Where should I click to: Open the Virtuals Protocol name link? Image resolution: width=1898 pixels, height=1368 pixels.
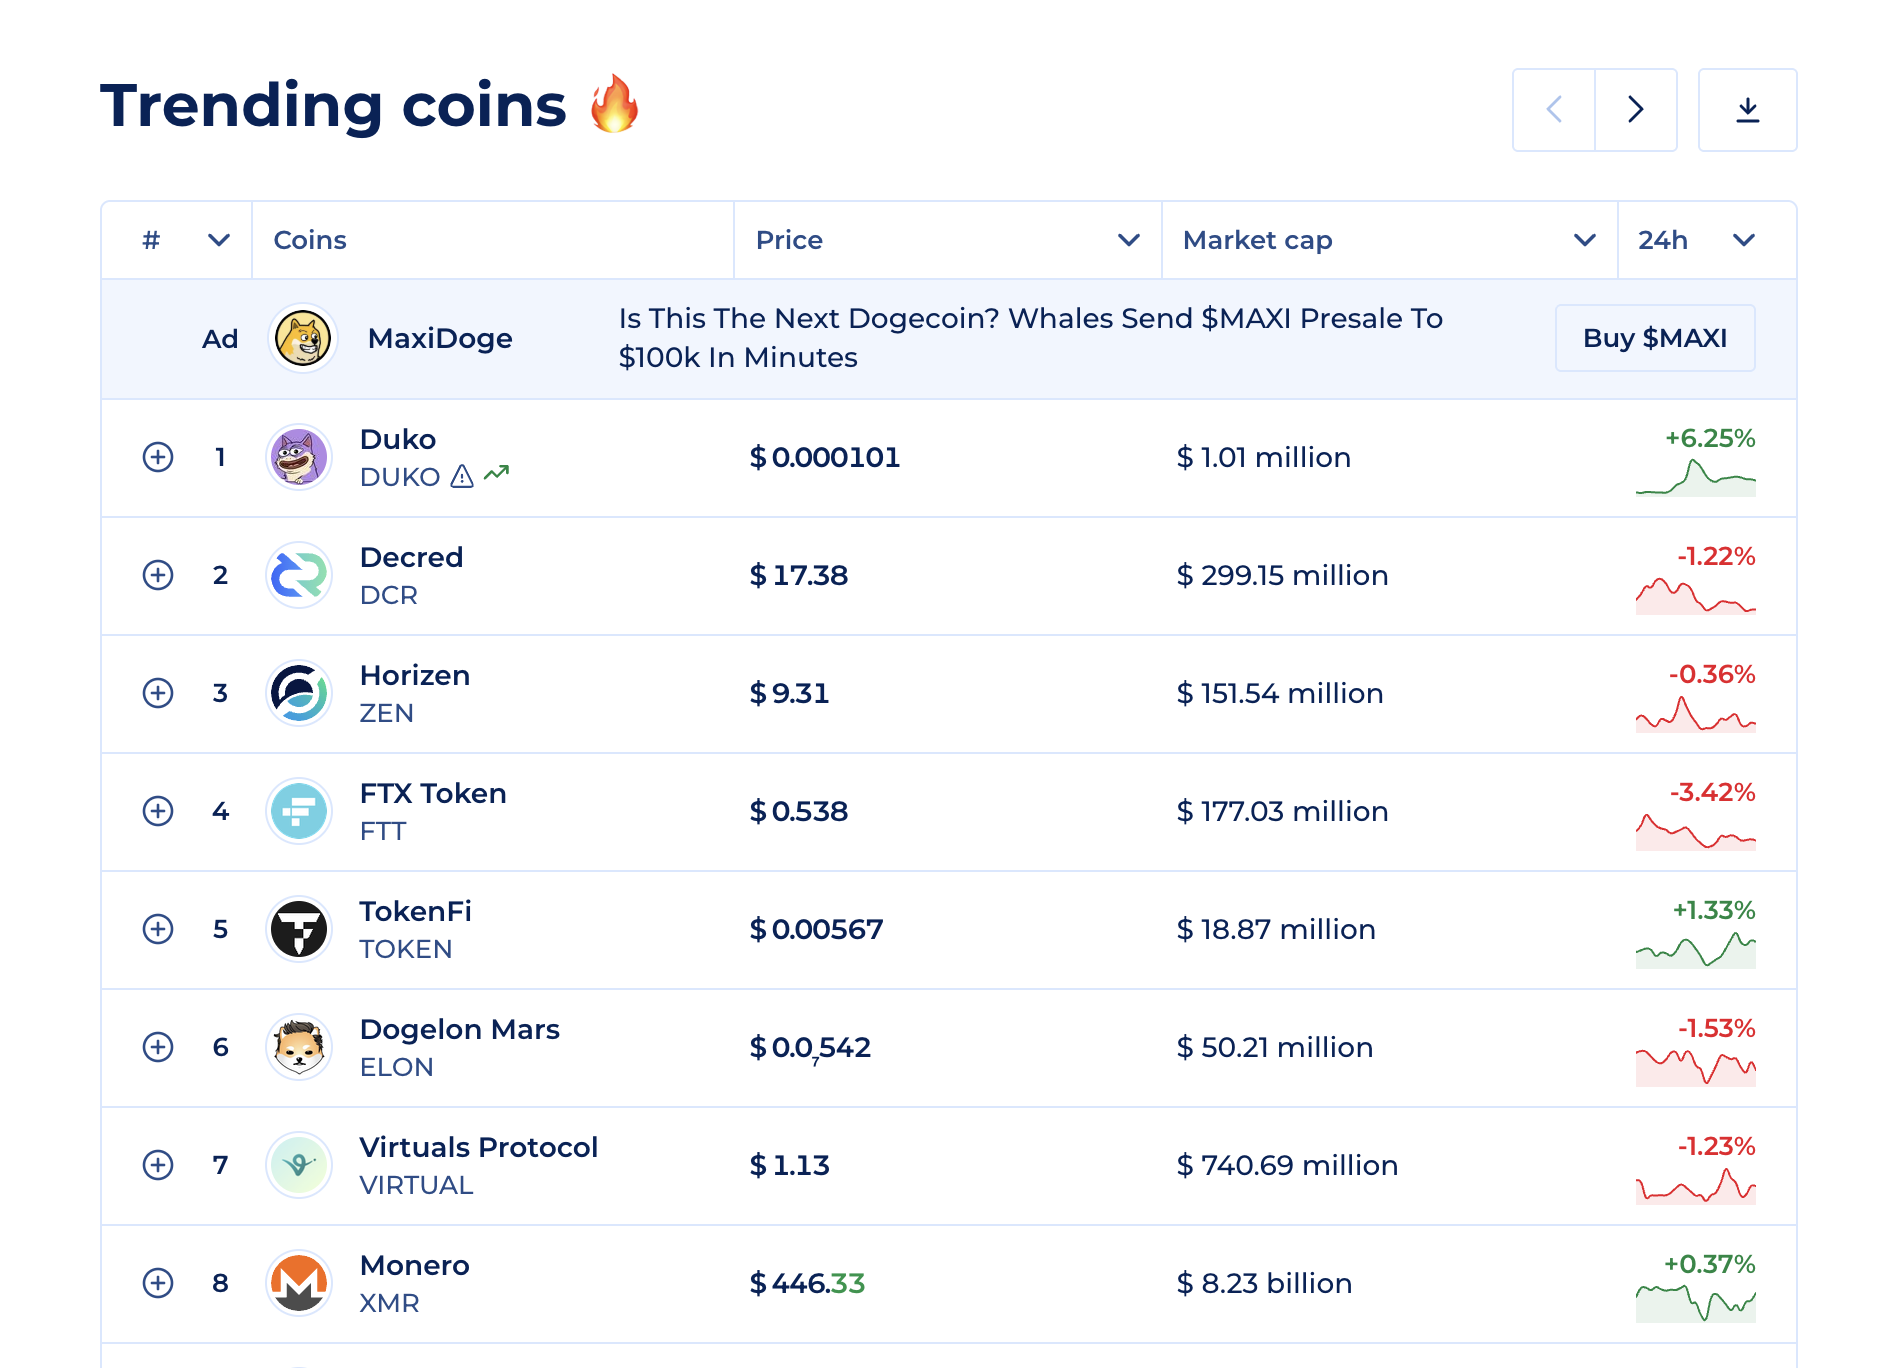479,1147
